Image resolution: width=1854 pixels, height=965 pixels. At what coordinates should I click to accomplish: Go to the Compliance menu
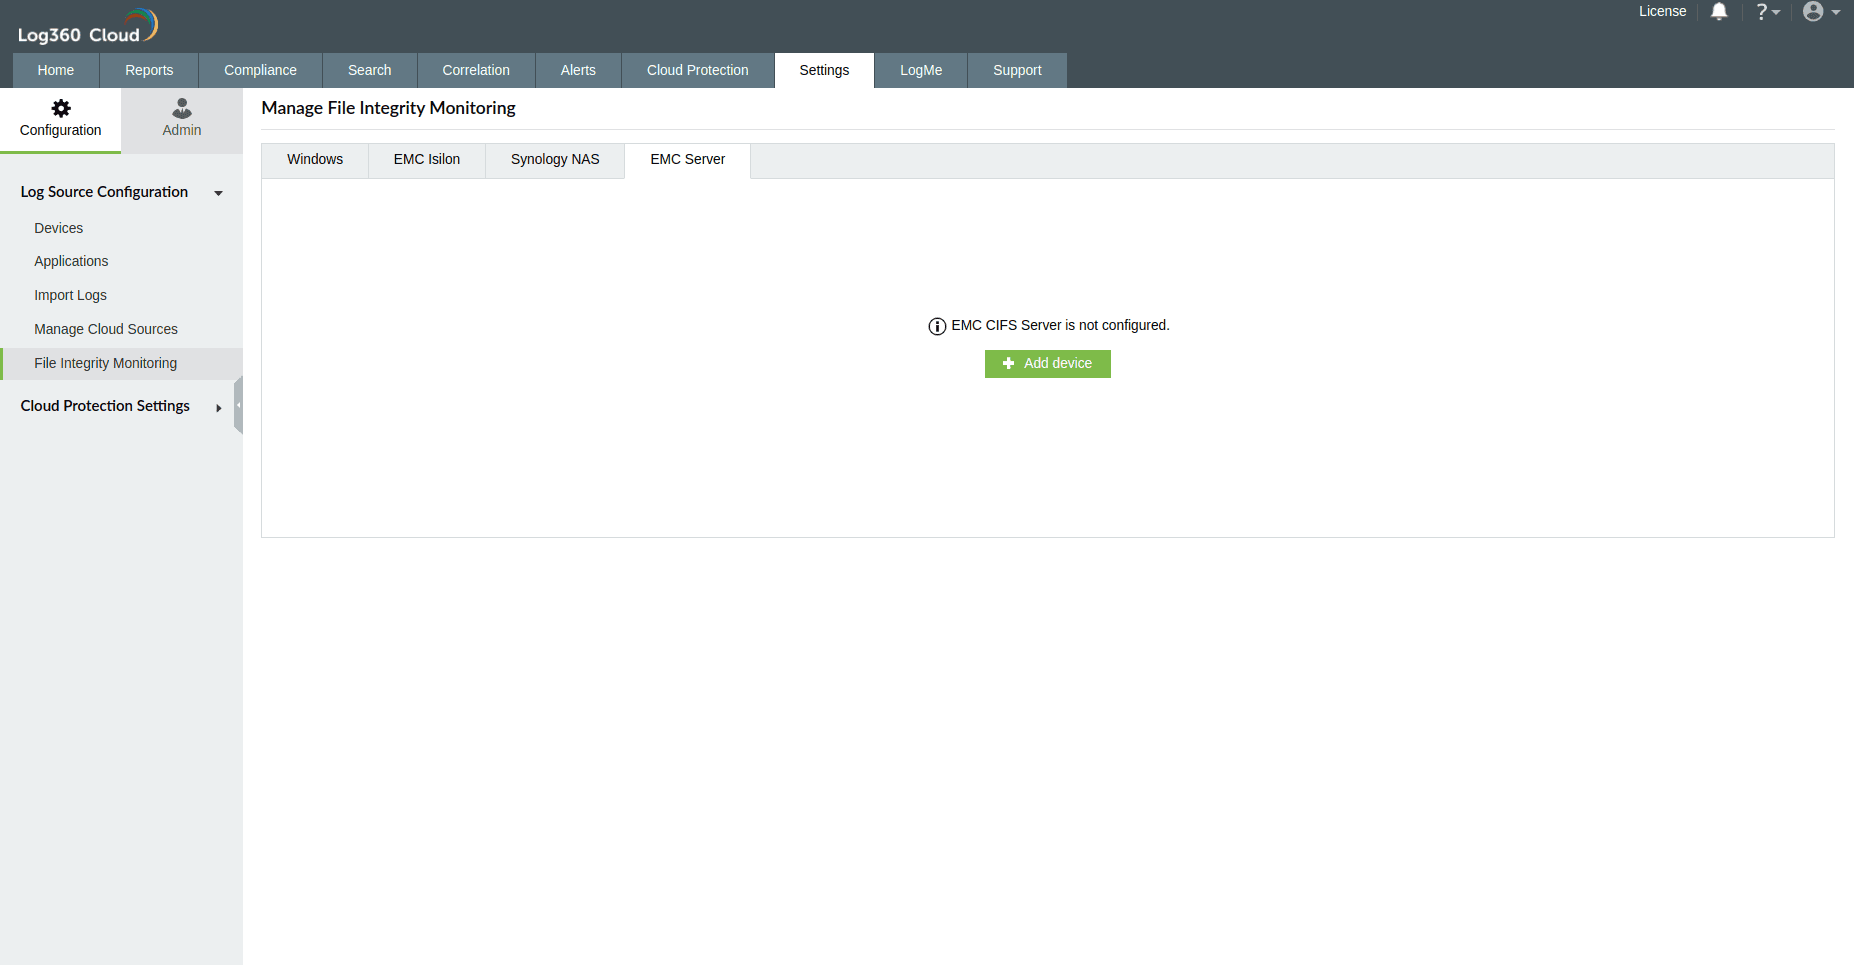pyautogui.click(x=260, y=70)
